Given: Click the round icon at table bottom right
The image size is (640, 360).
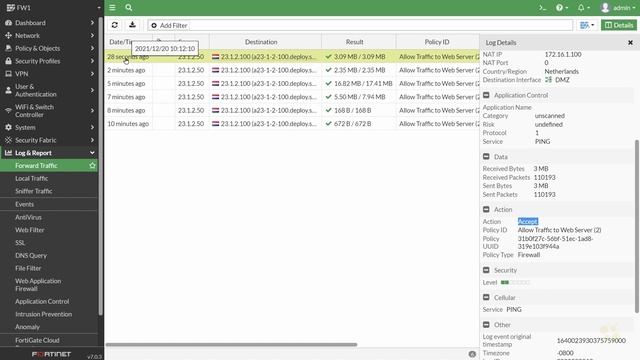Looking at the screenshot, I should click(x=472, y=354).
